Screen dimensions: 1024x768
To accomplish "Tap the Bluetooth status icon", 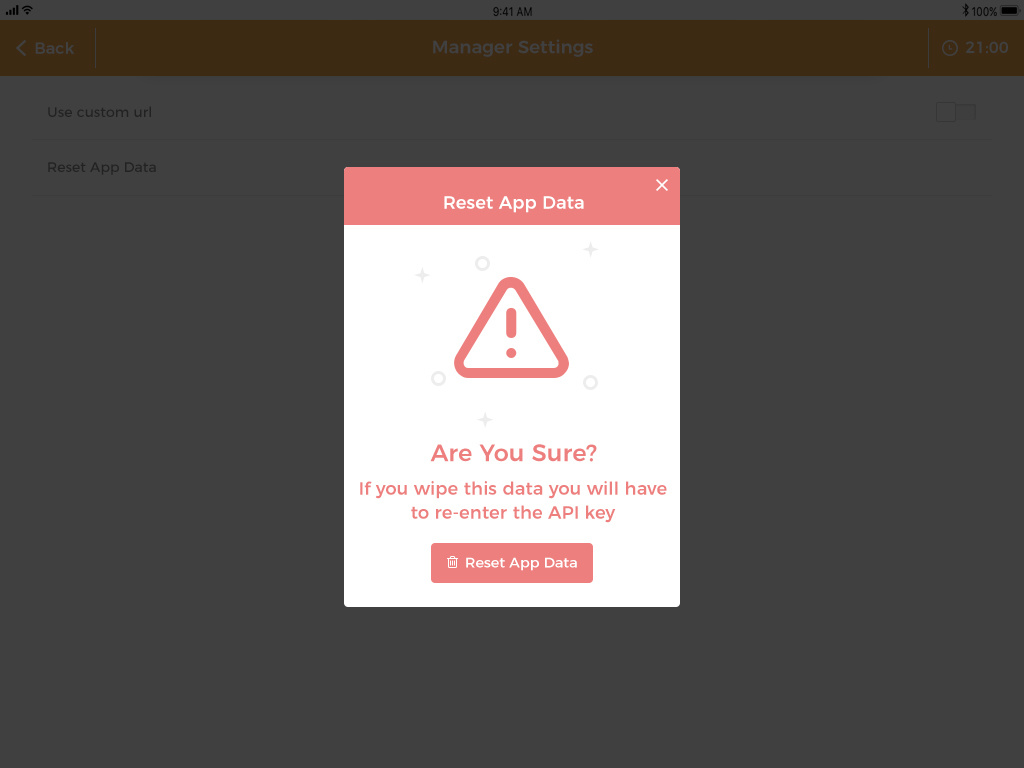I will click(x=965, y=10).
